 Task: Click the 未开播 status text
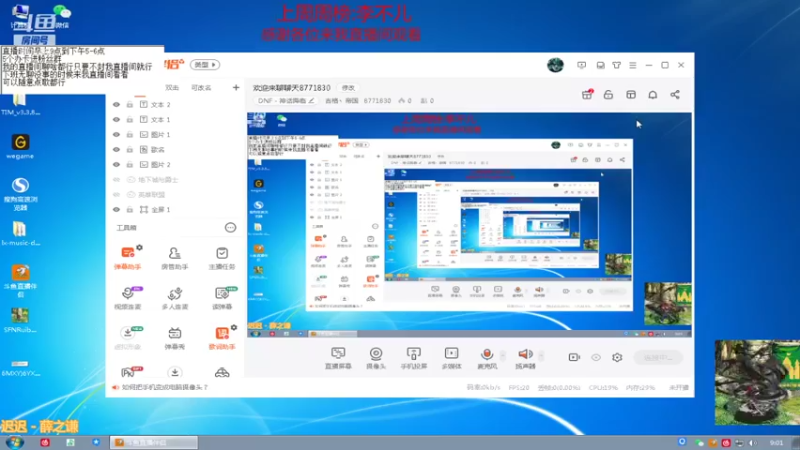pos(679,387)
